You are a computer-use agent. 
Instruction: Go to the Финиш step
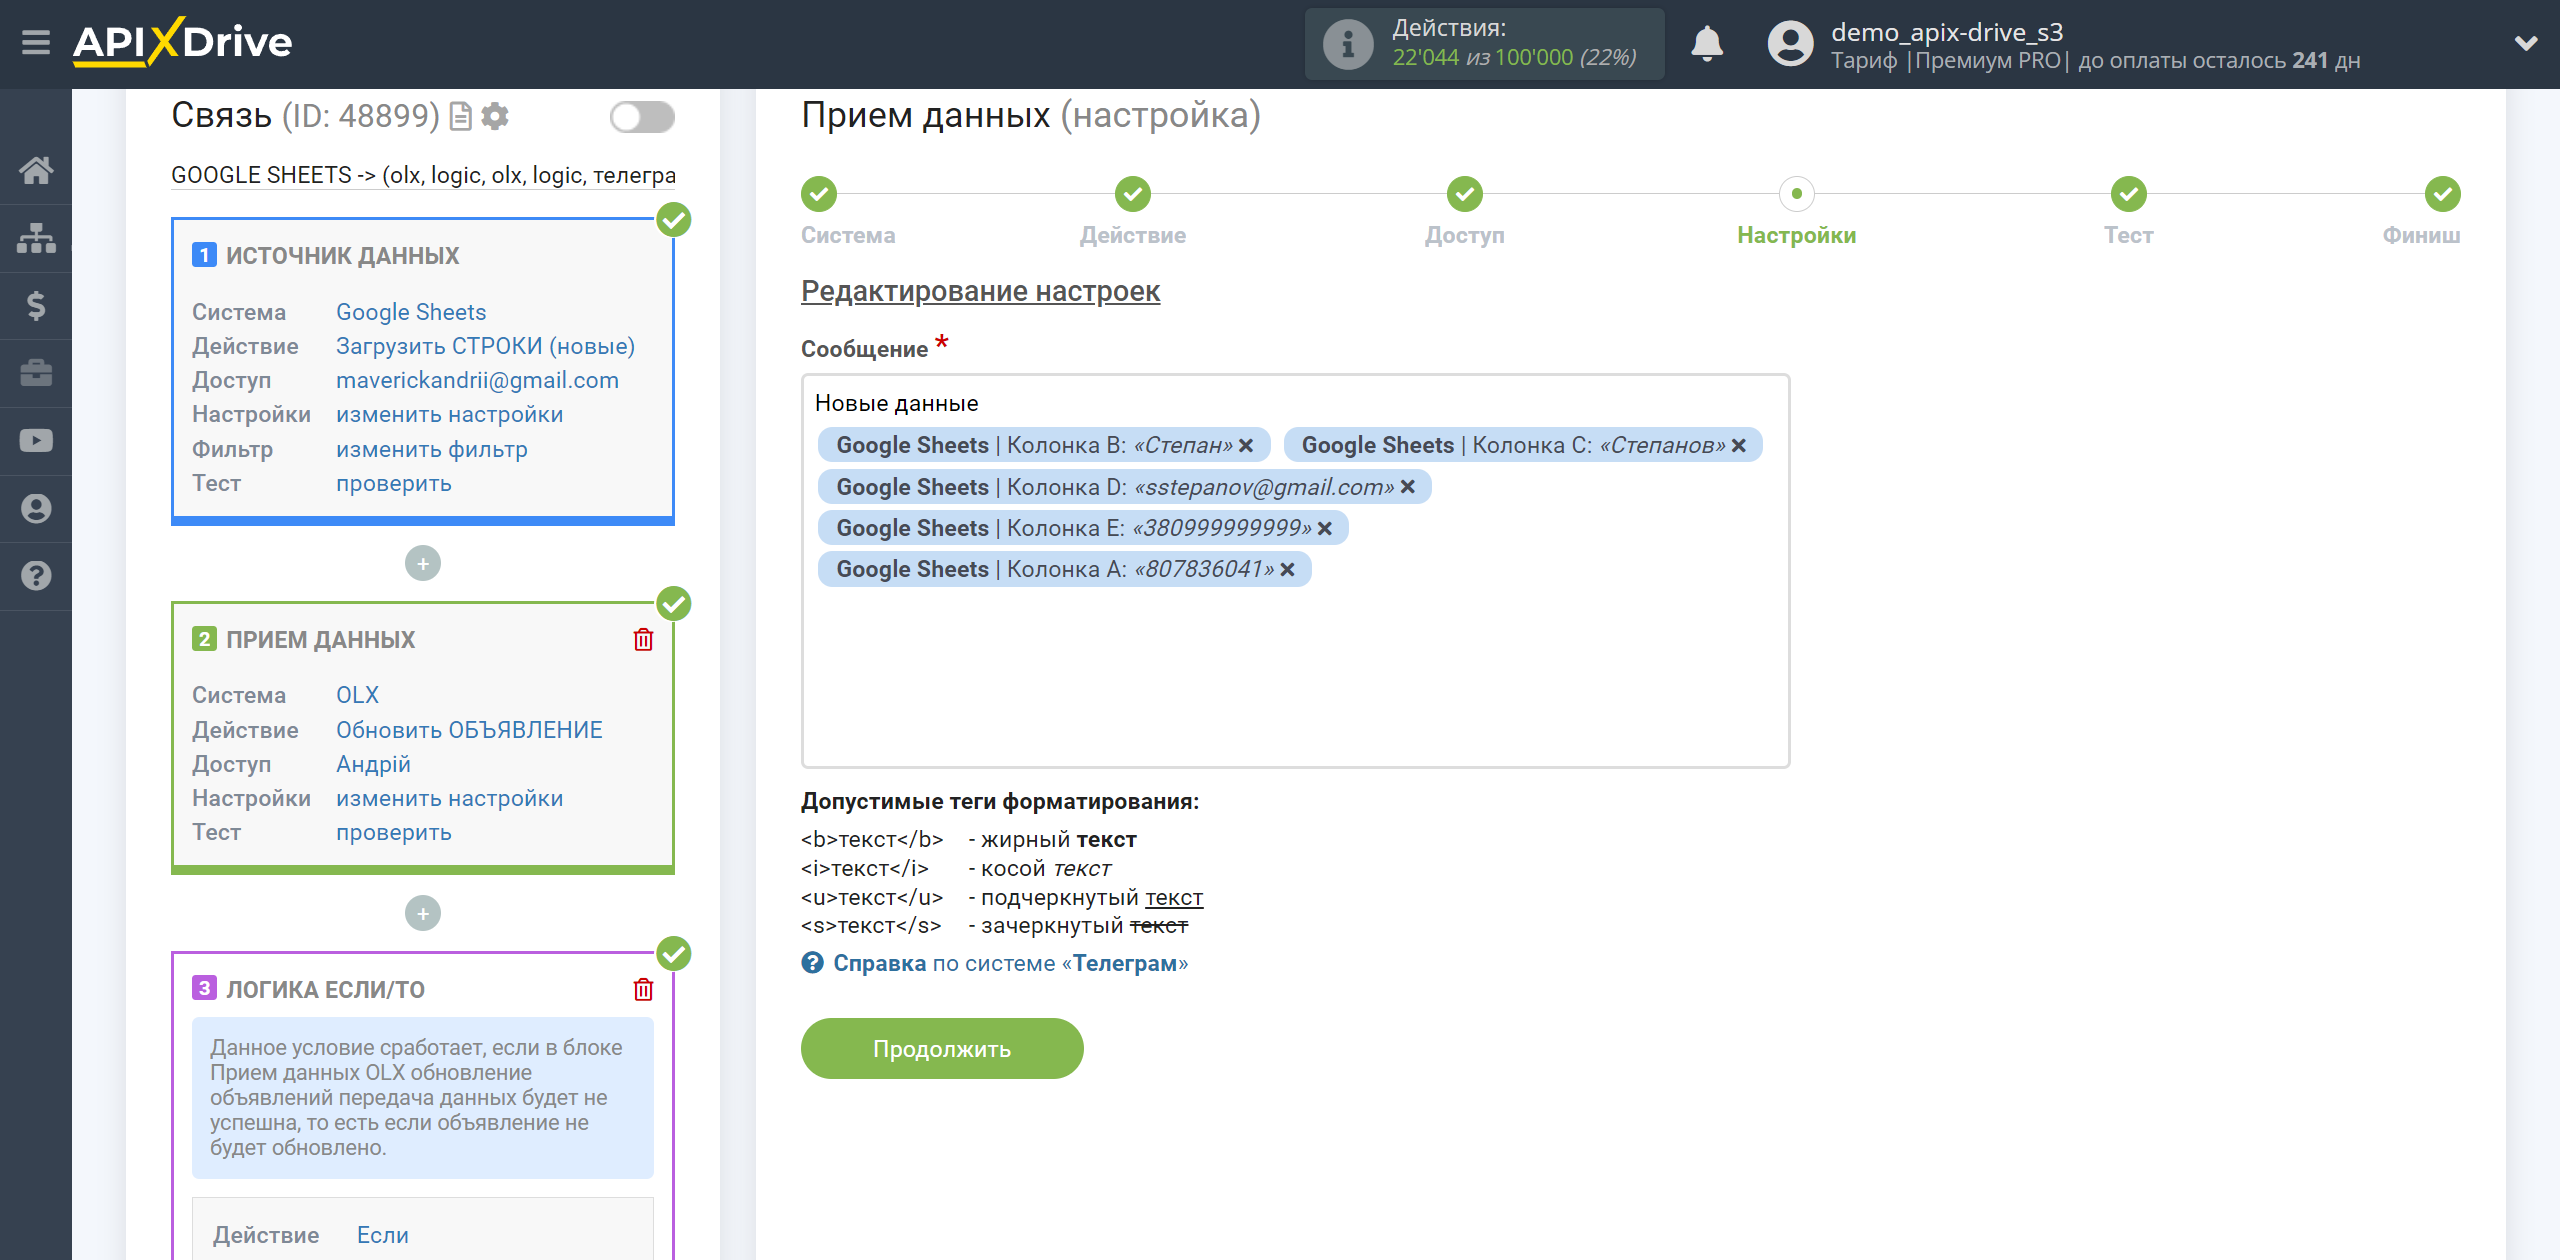coord(2443,194)
